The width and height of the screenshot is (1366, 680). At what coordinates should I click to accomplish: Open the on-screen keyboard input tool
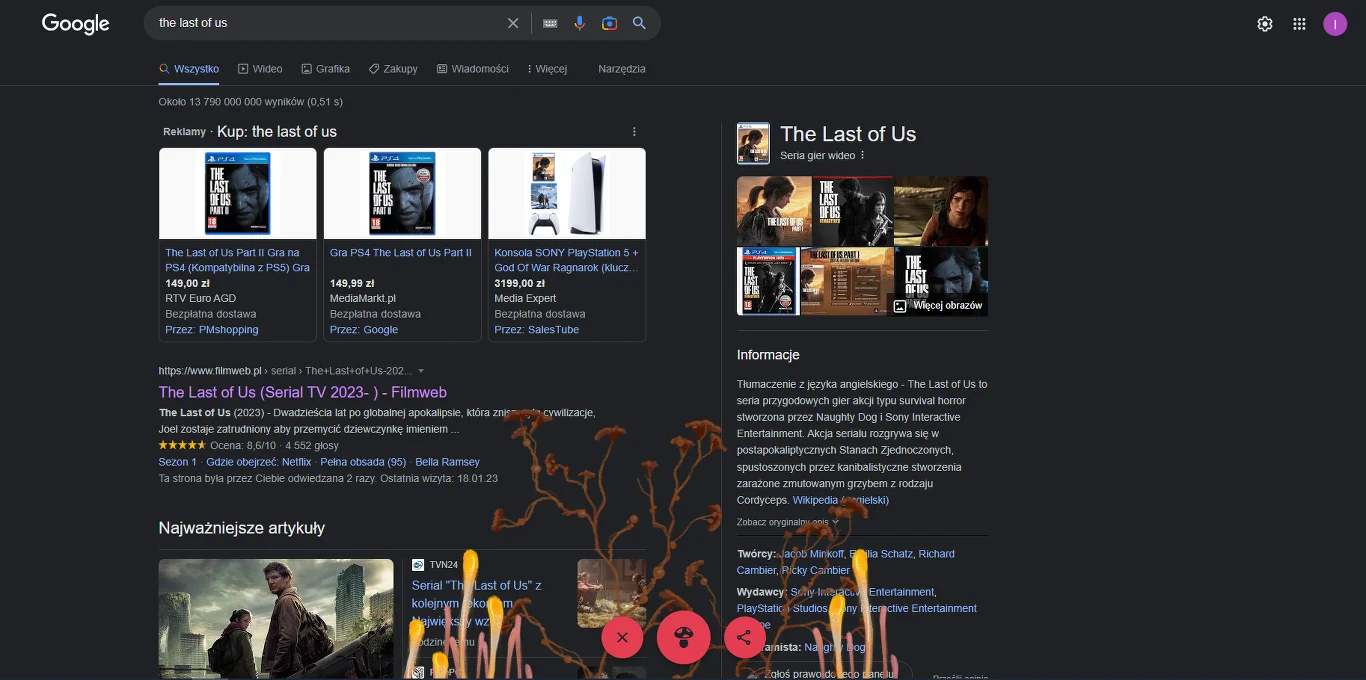tap(550, 23)
